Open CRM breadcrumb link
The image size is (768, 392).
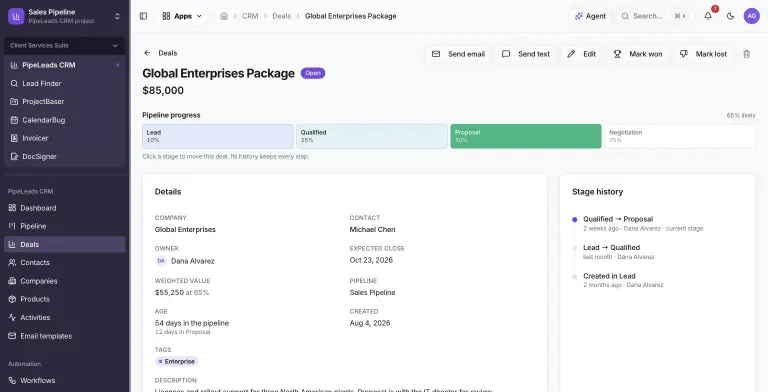click(x=250, y=16)
